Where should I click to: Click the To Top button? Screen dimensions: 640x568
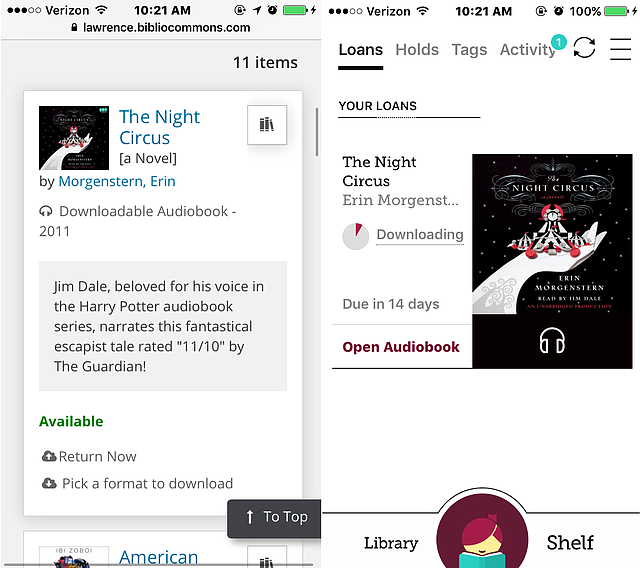(274, 518)
